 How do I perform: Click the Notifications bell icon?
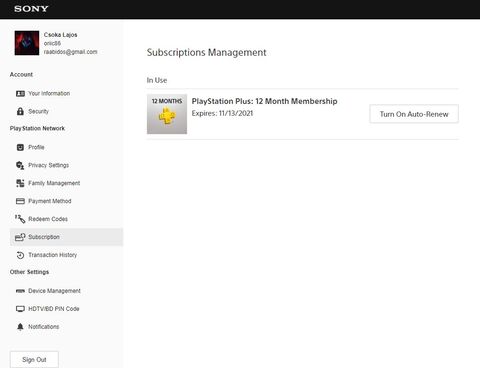[x=20, y=327]
